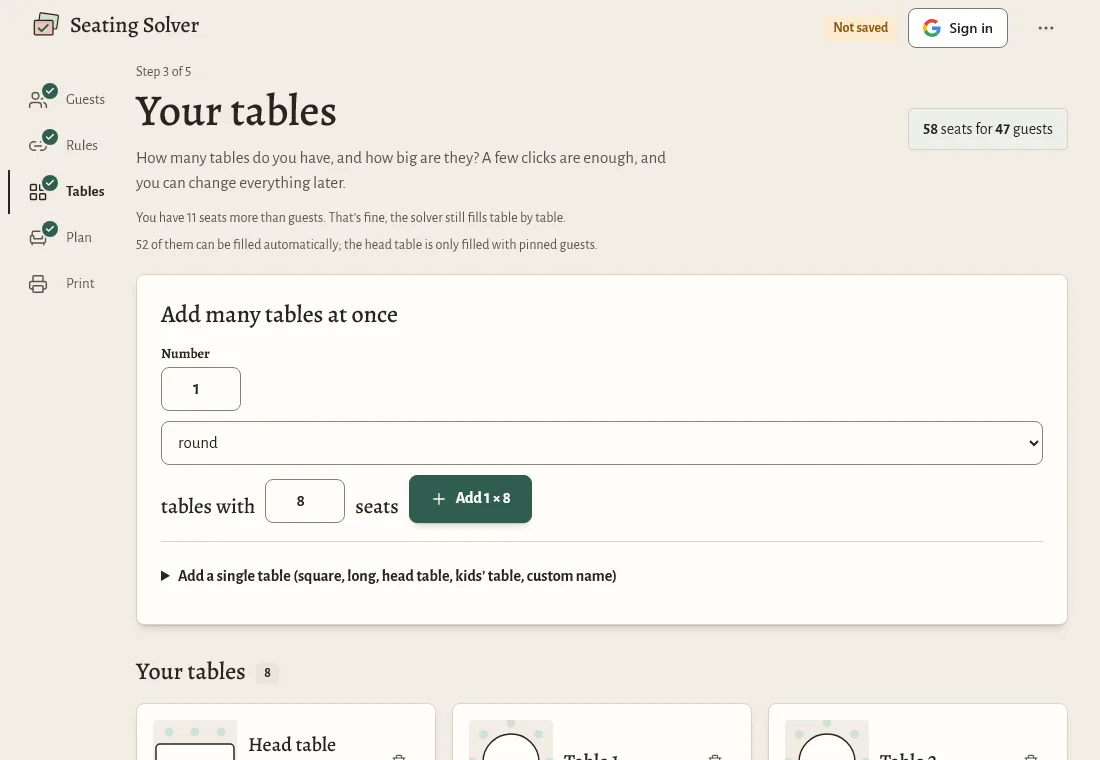Viewport: 1100px width, 760px height.
Task: Click the Seating Solver title text
Action: [135, 25]
